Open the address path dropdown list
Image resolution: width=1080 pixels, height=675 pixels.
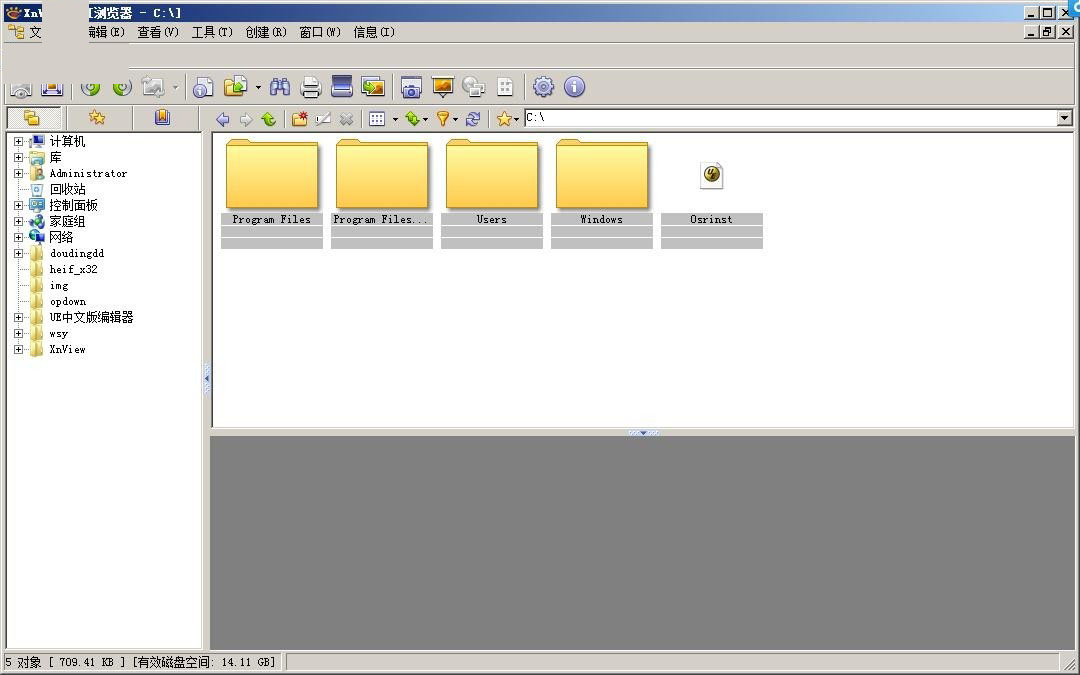(x=1064, y=118)
